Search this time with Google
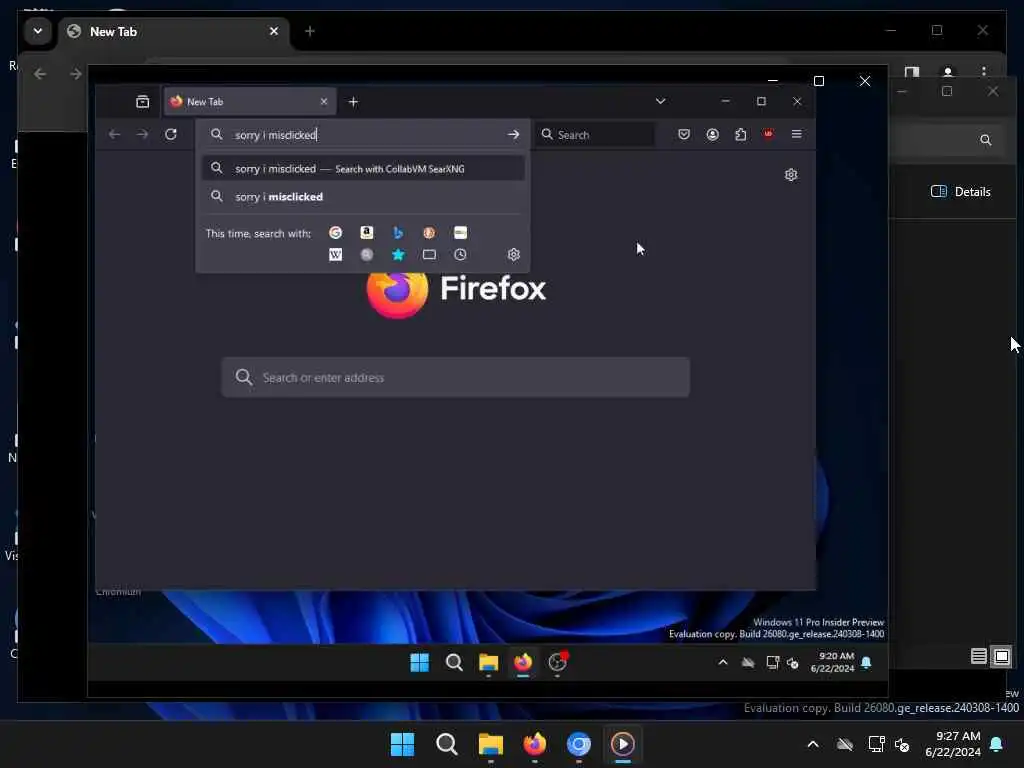1024x768 pixels. (336, 233)
